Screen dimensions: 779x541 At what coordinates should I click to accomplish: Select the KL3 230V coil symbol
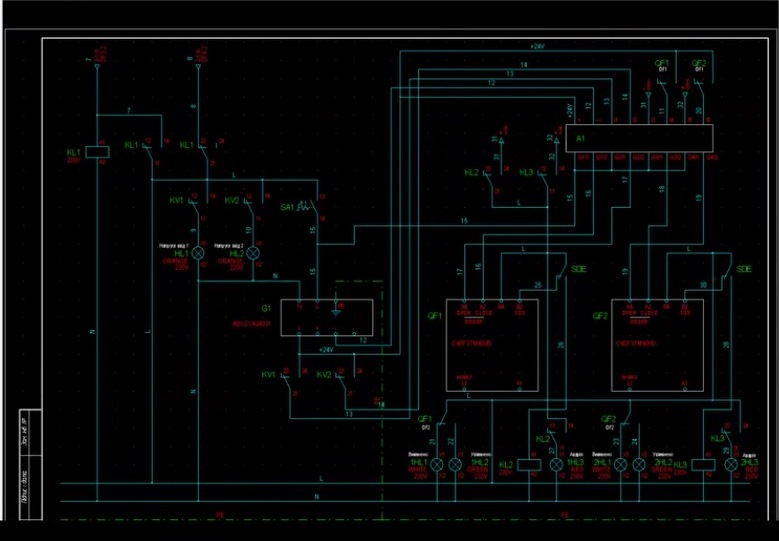[703, 465]
